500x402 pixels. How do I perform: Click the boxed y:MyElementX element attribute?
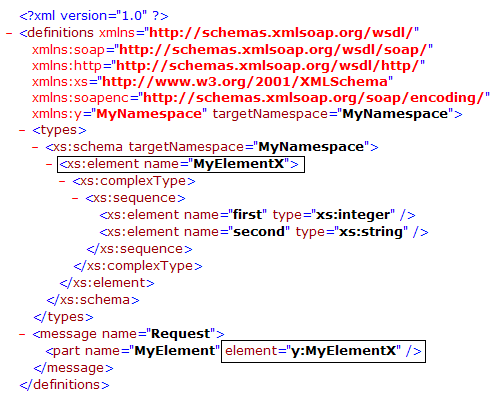[323, 351]
